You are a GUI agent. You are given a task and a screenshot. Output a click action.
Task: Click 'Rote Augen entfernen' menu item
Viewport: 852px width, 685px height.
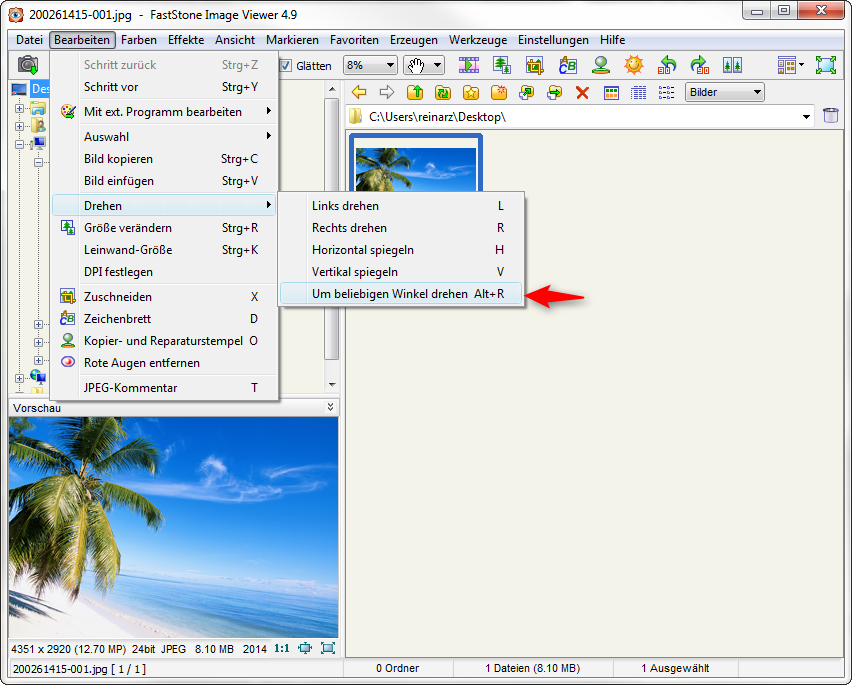(x=141, y=363)
